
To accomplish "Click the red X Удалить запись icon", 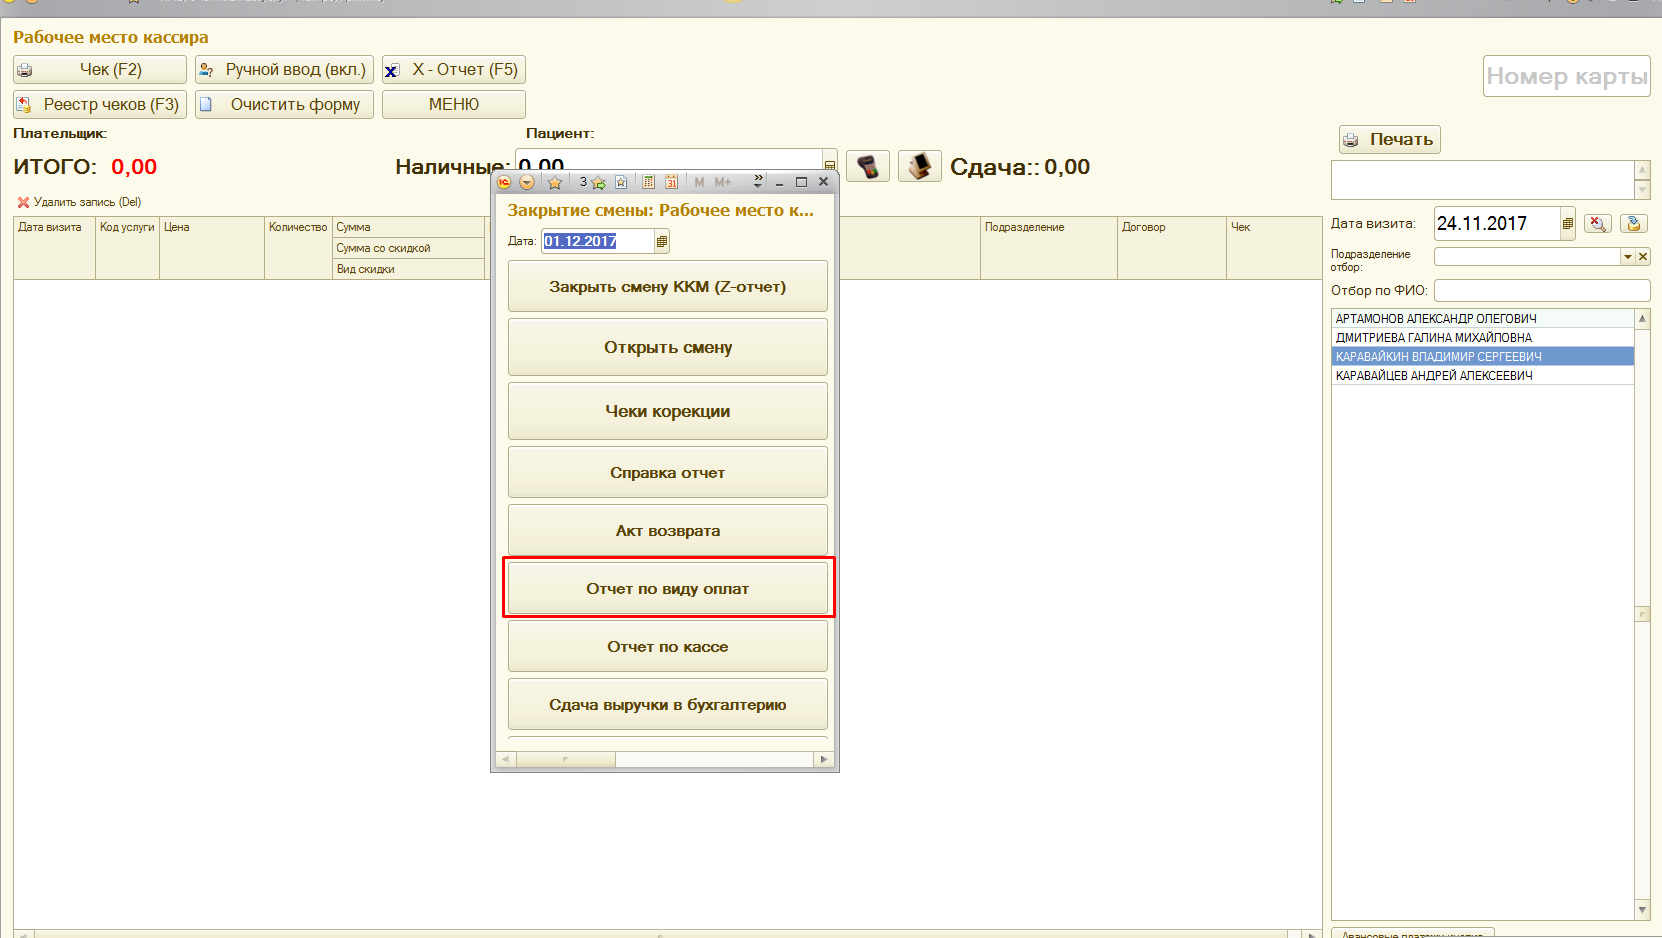I will (x=23, y=202).
